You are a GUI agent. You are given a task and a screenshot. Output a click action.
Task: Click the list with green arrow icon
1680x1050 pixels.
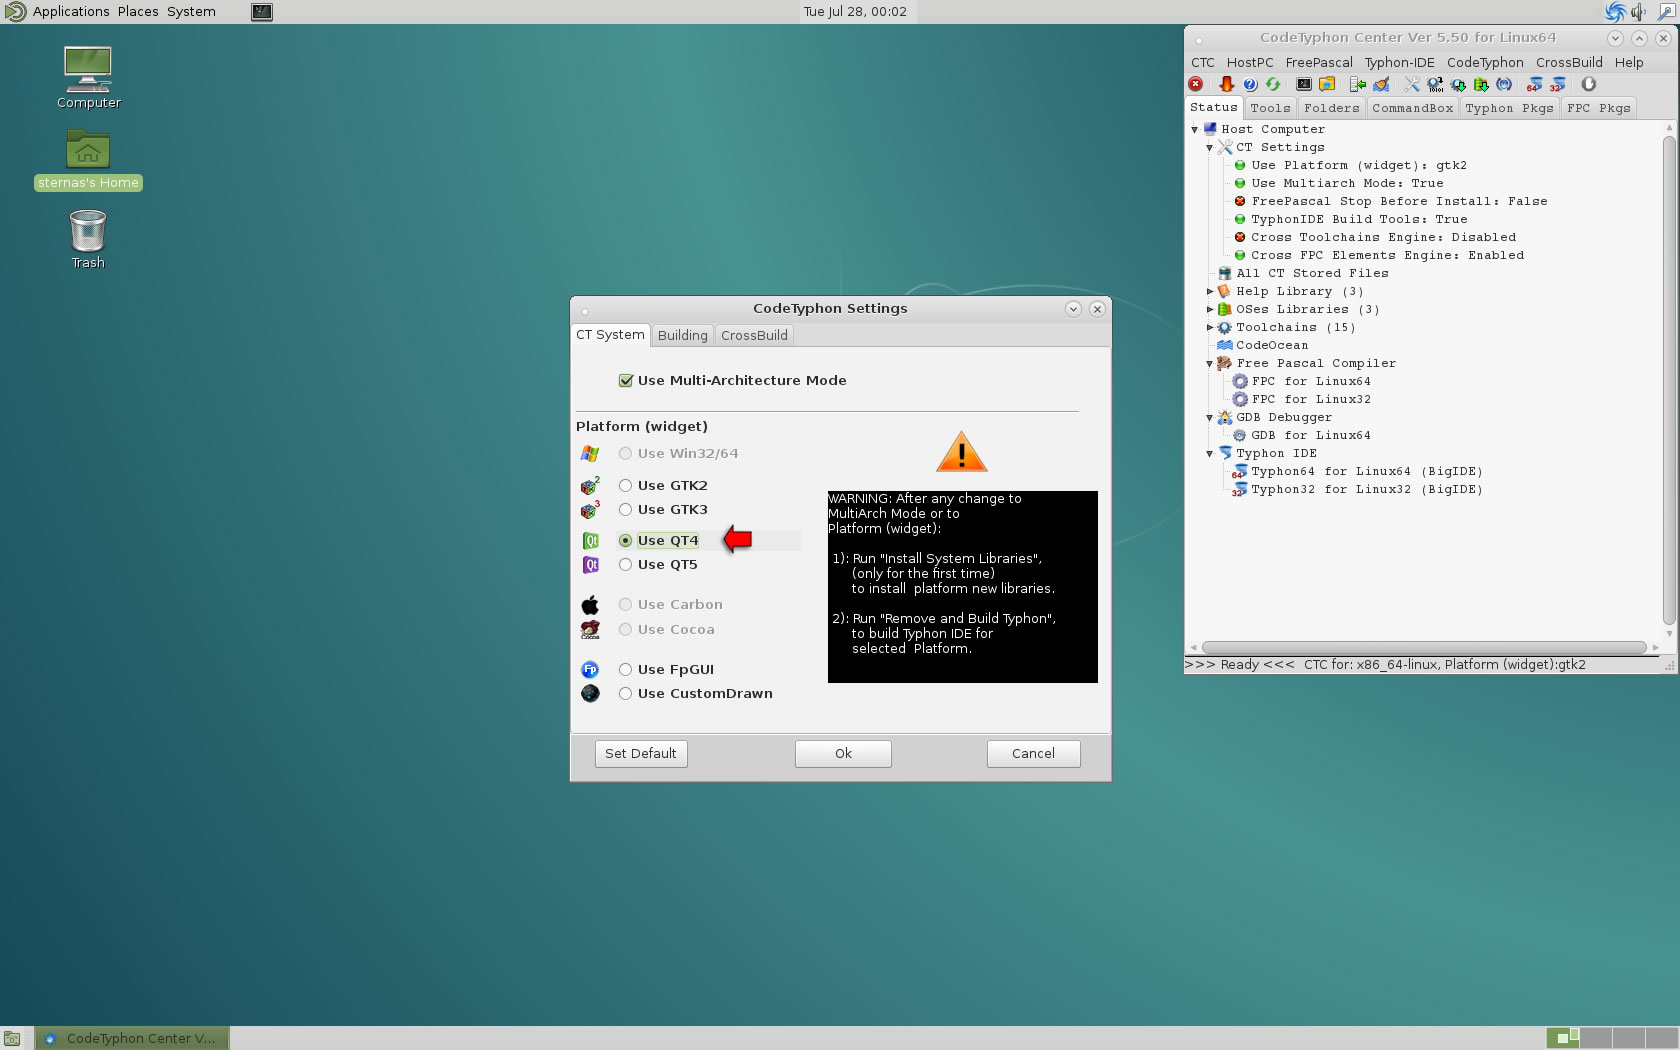[1357, 85]
